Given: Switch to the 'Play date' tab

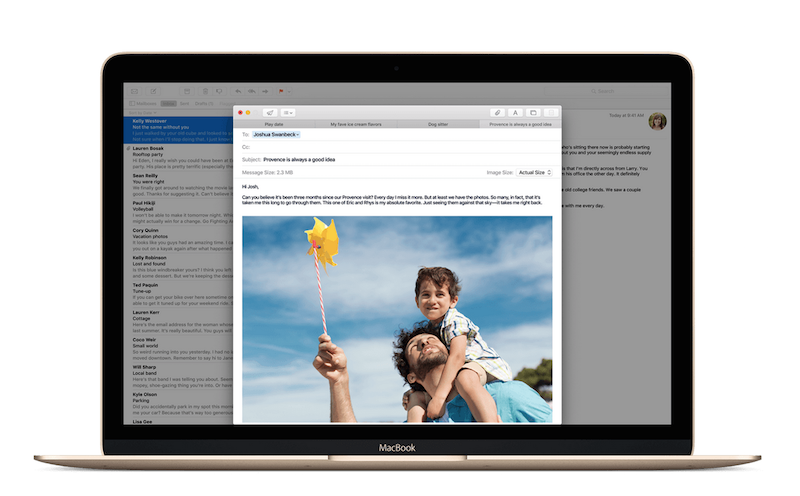Looking at the screenshot, I should (274, 124).
